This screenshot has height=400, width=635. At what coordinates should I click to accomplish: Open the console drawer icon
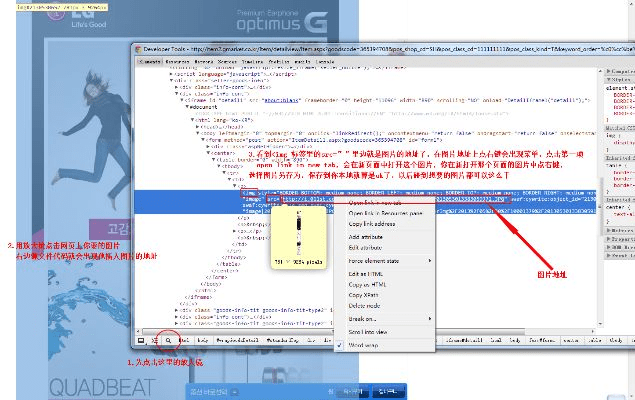156,341
